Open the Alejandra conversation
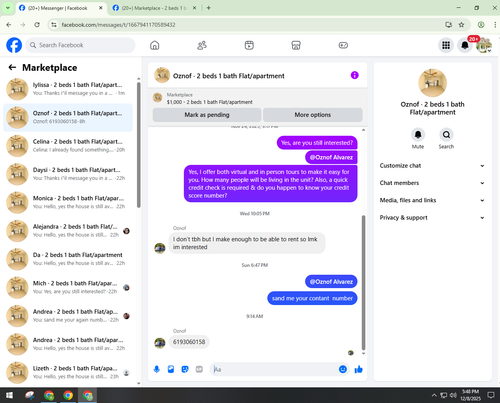Screen dimensions: 500x403 (x=68, y=231)
